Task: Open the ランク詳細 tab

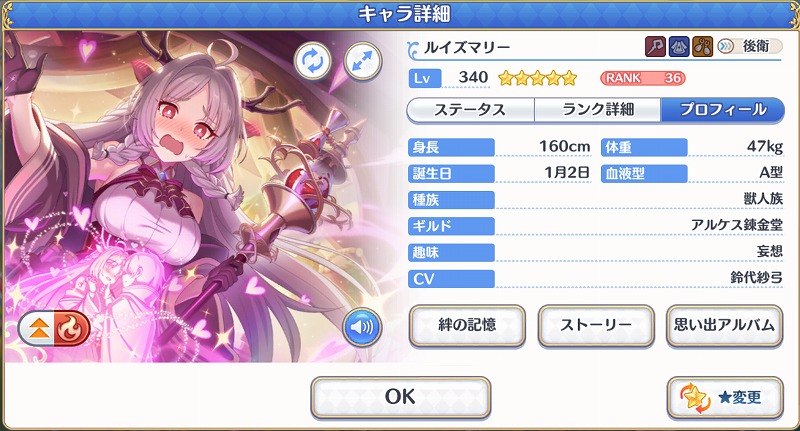Action: pyautogui.click(x=597, y=110)
